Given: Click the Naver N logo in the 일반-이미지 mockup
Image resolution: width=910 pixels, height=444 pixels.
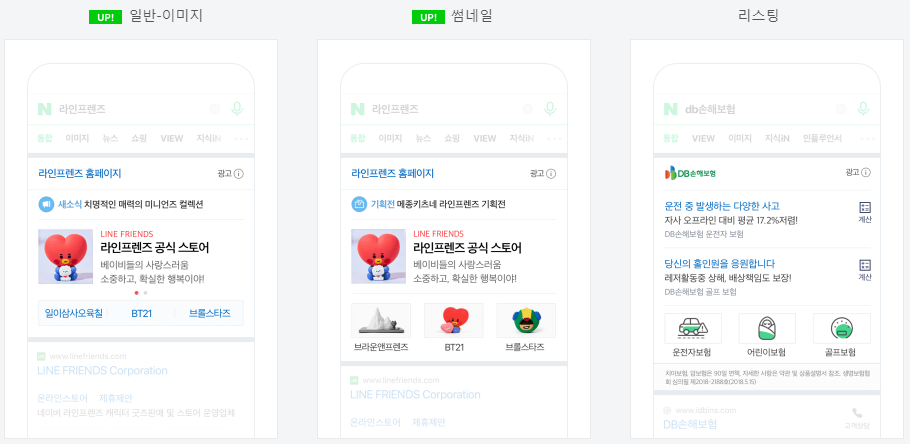Looking at the screenshot, I should click(45, 109).
